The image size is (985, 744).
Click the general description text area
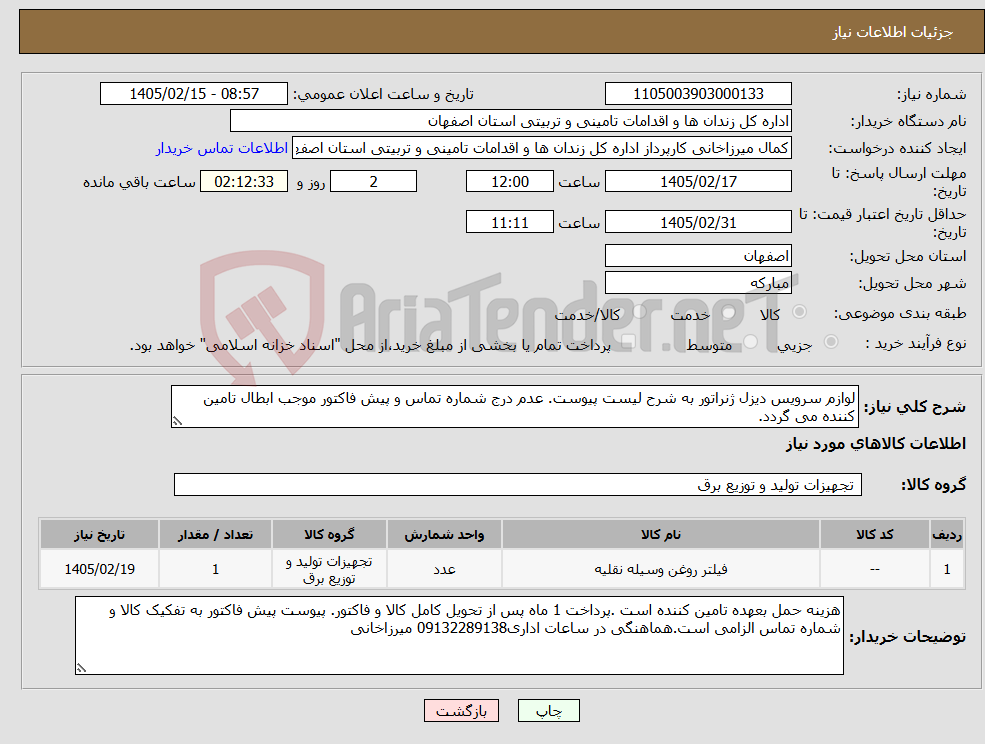tap(514, 407)
